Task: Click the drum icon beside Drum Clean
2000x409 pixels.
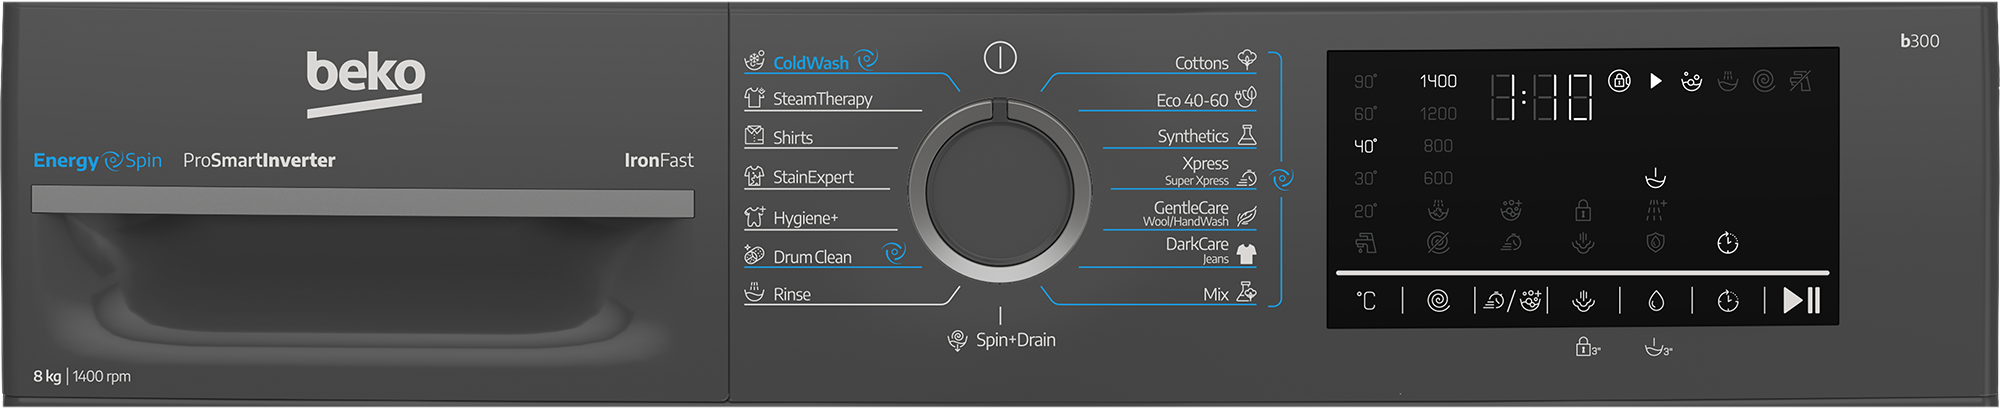Action: [755, 255]
